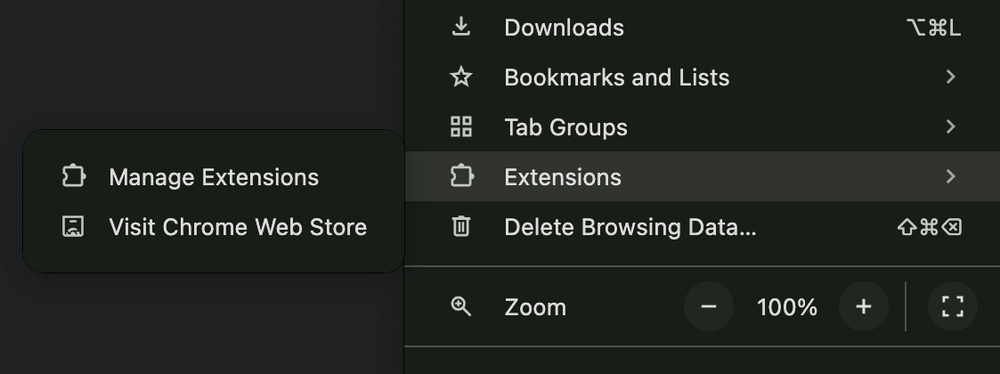Decrease zoom with the minus button
Viewport: 1000px width, 374px height.
(x=709, y=306)
